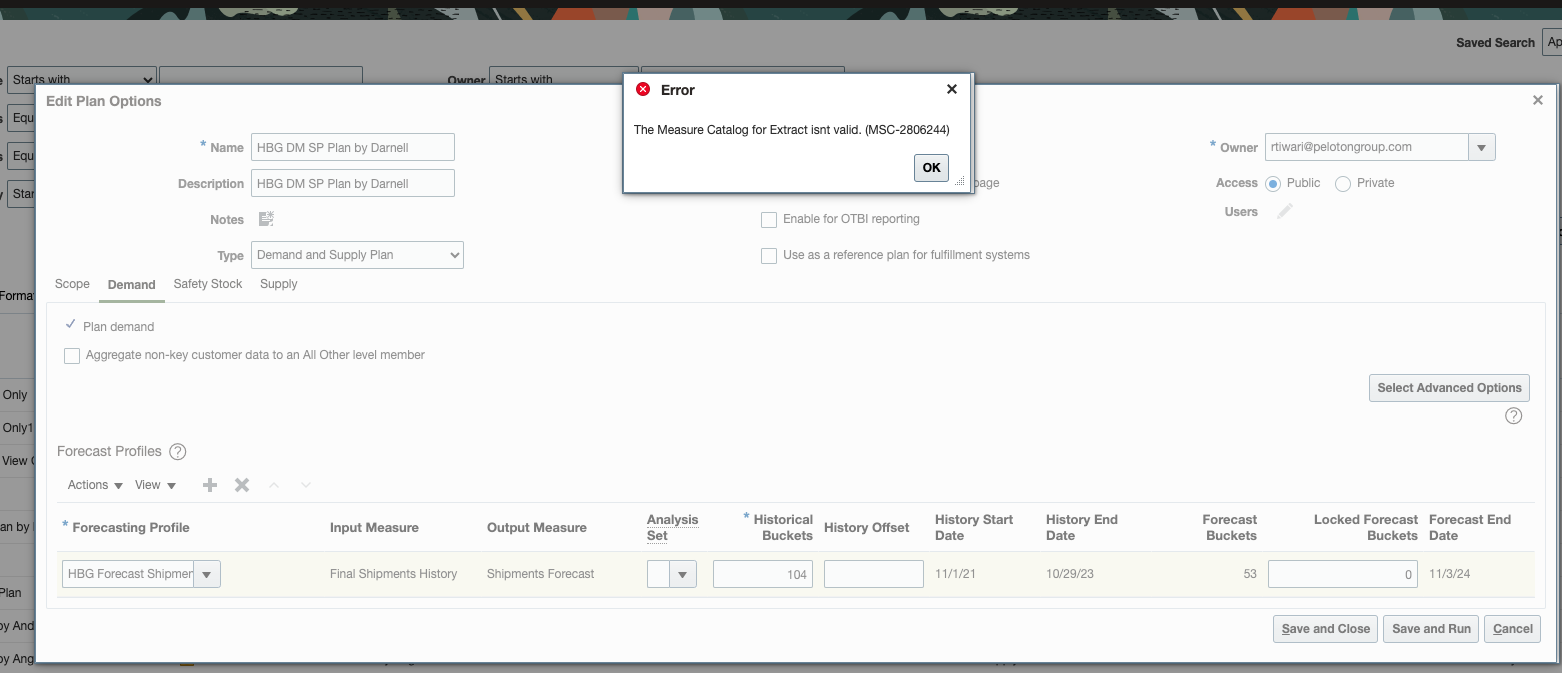Click the move-up arrow in Forecast Profiles toolbar
1562x673 pixels.
[274, 485]
